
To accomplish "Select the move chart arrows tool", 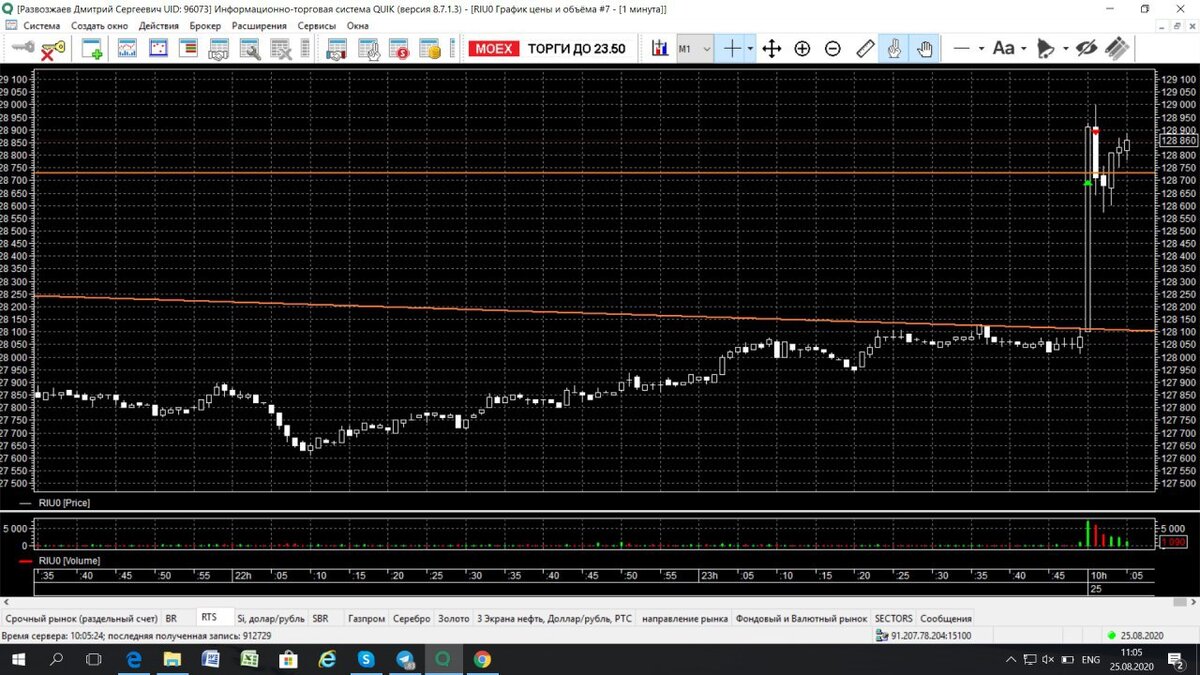I will coord(771,48).
